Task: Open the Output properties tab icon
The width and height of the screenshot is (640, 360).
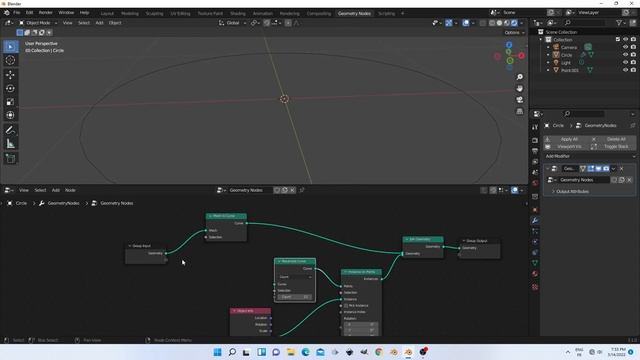Action: [x=535, y=151]
